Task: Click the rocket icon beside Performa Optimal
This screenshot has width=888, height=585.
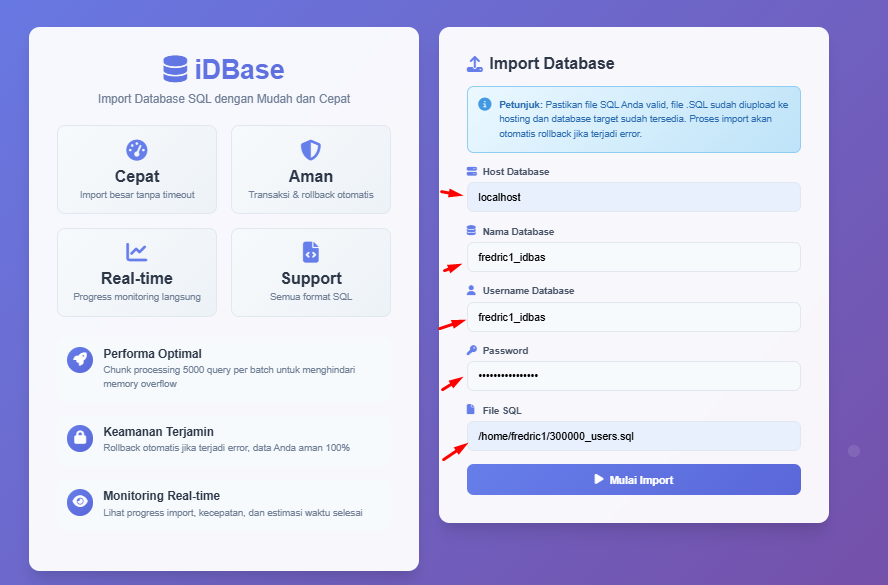Action: [x=80, y=360]
